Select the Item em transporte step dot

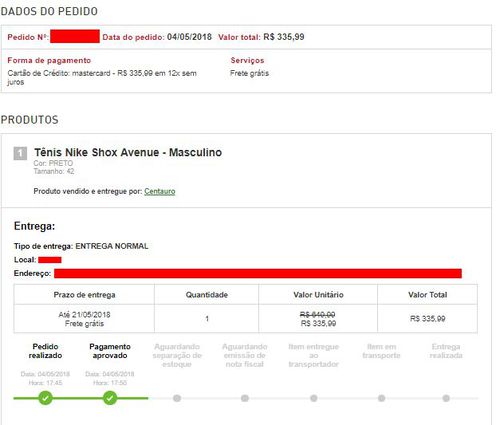point(382,398)
